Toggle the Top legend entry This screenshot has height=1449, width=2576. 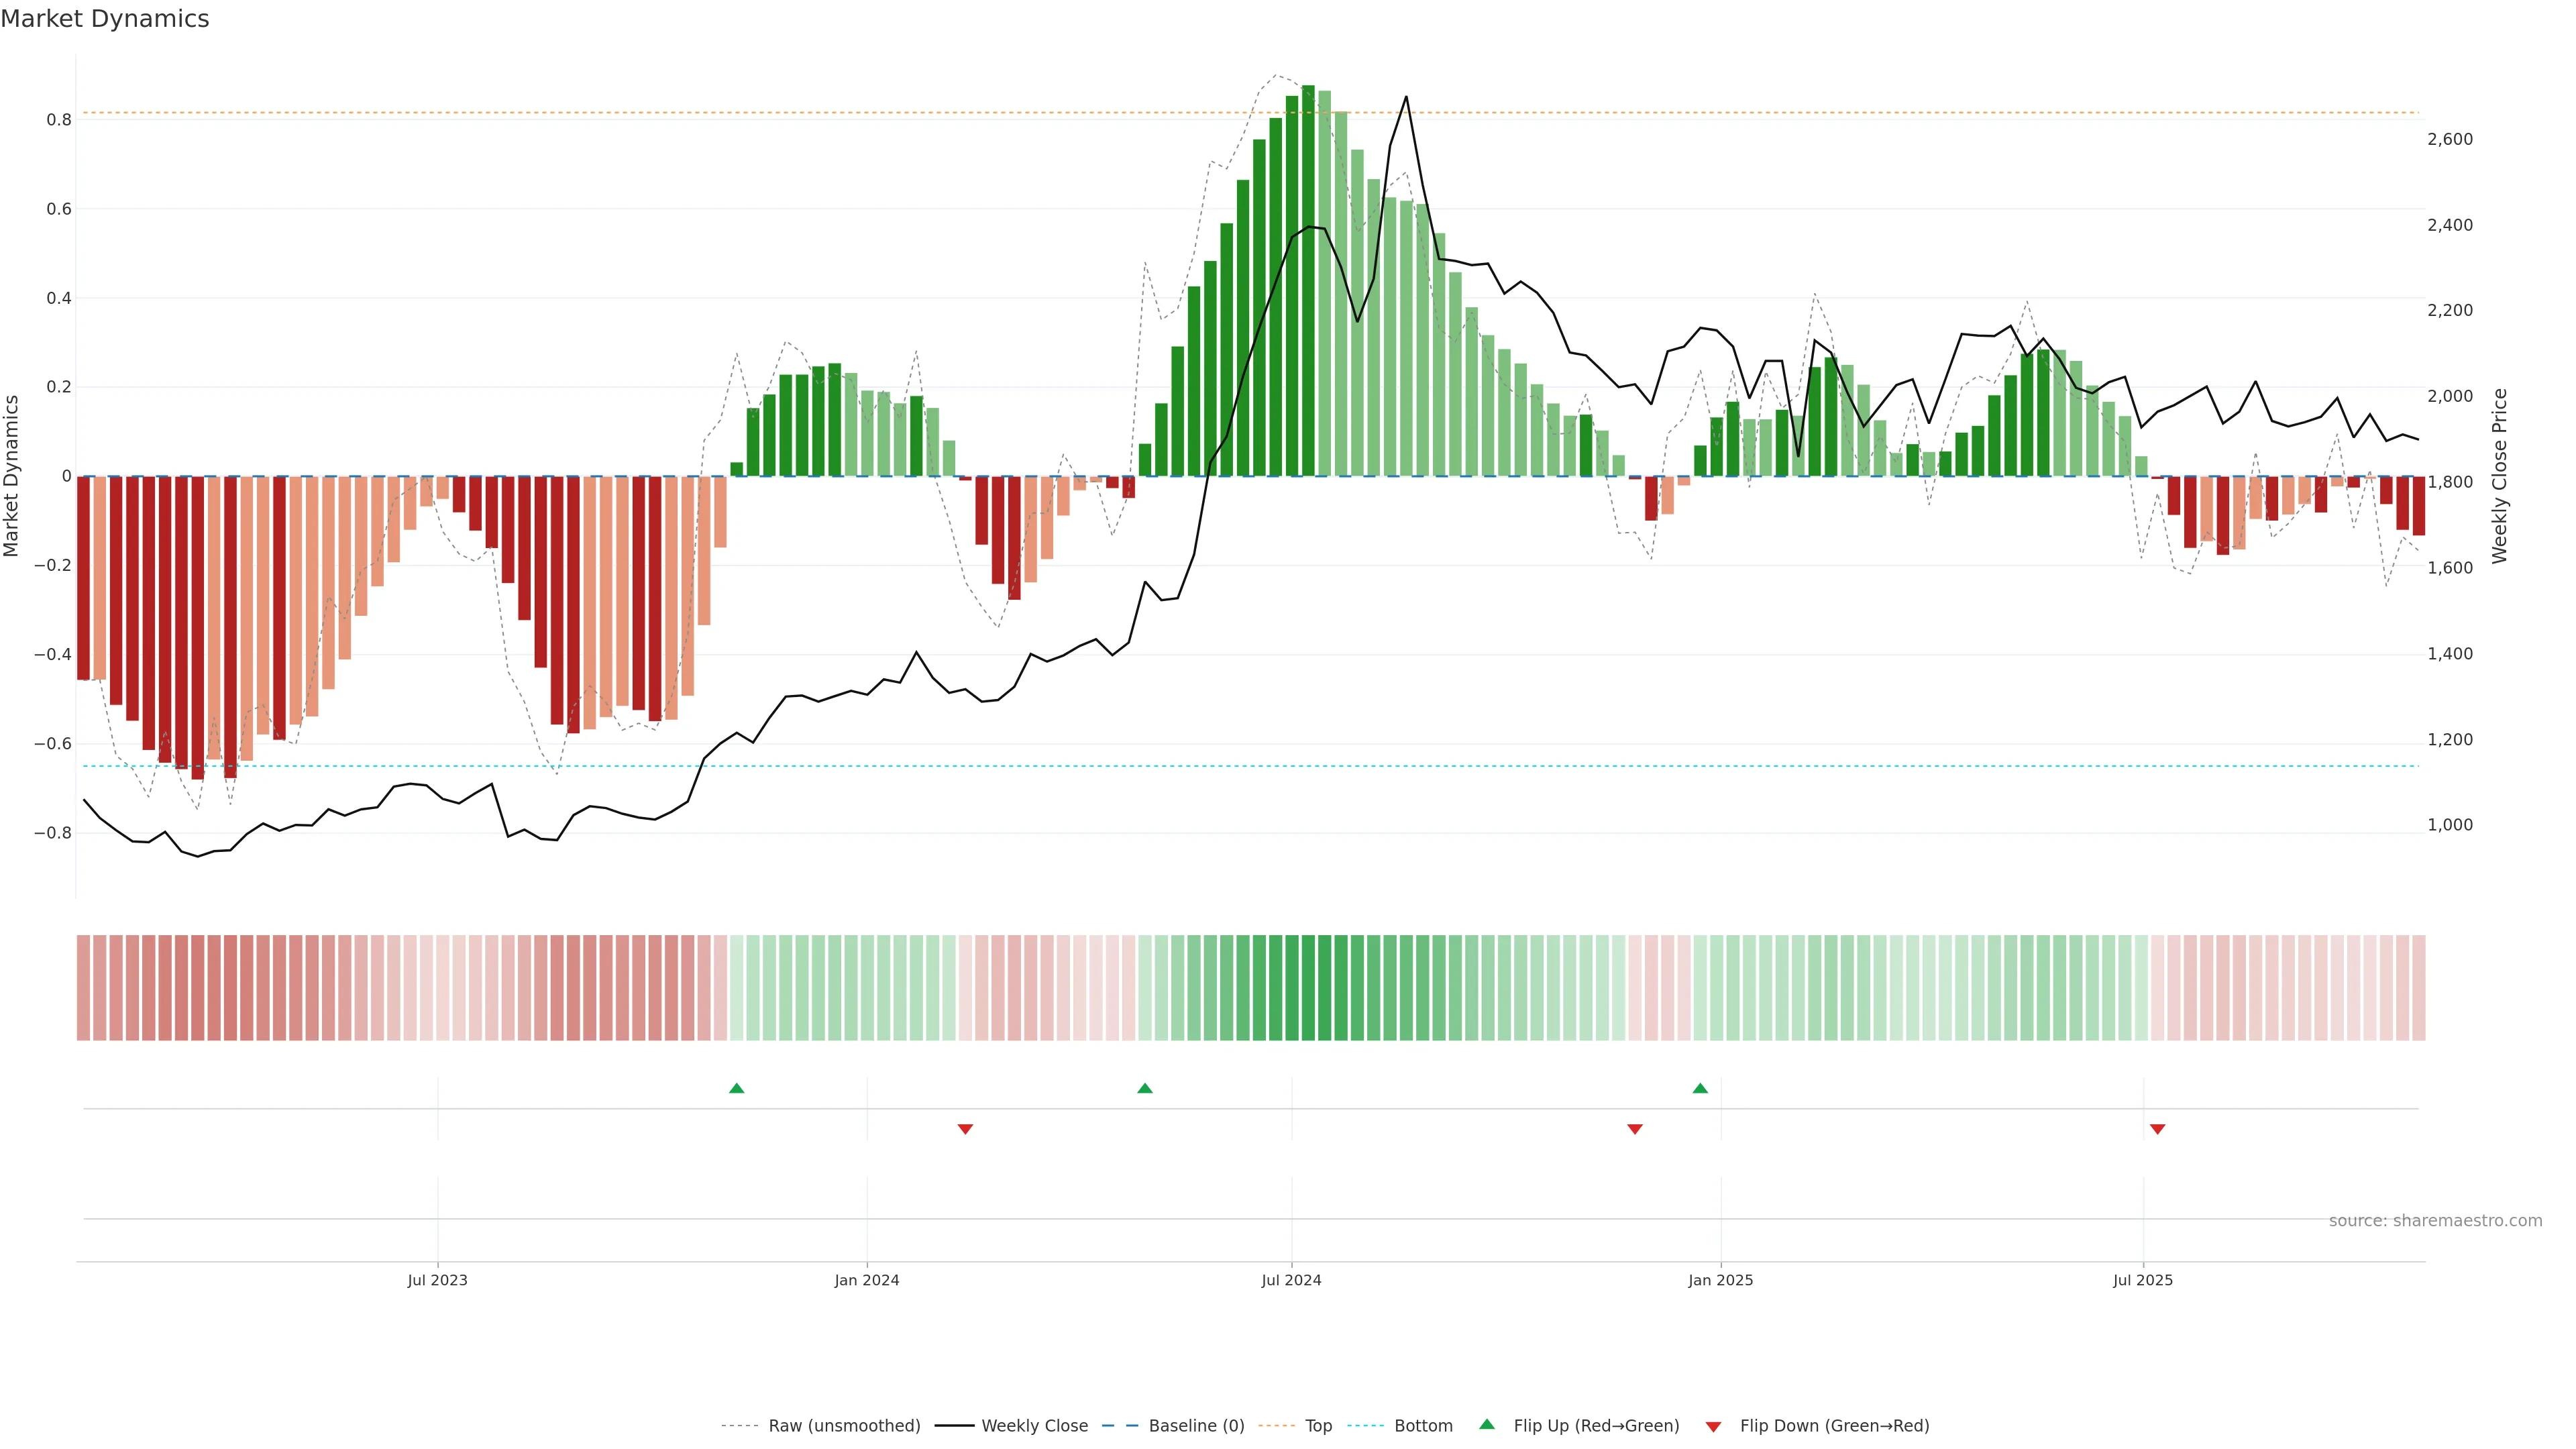(x=1318, y=1426)
